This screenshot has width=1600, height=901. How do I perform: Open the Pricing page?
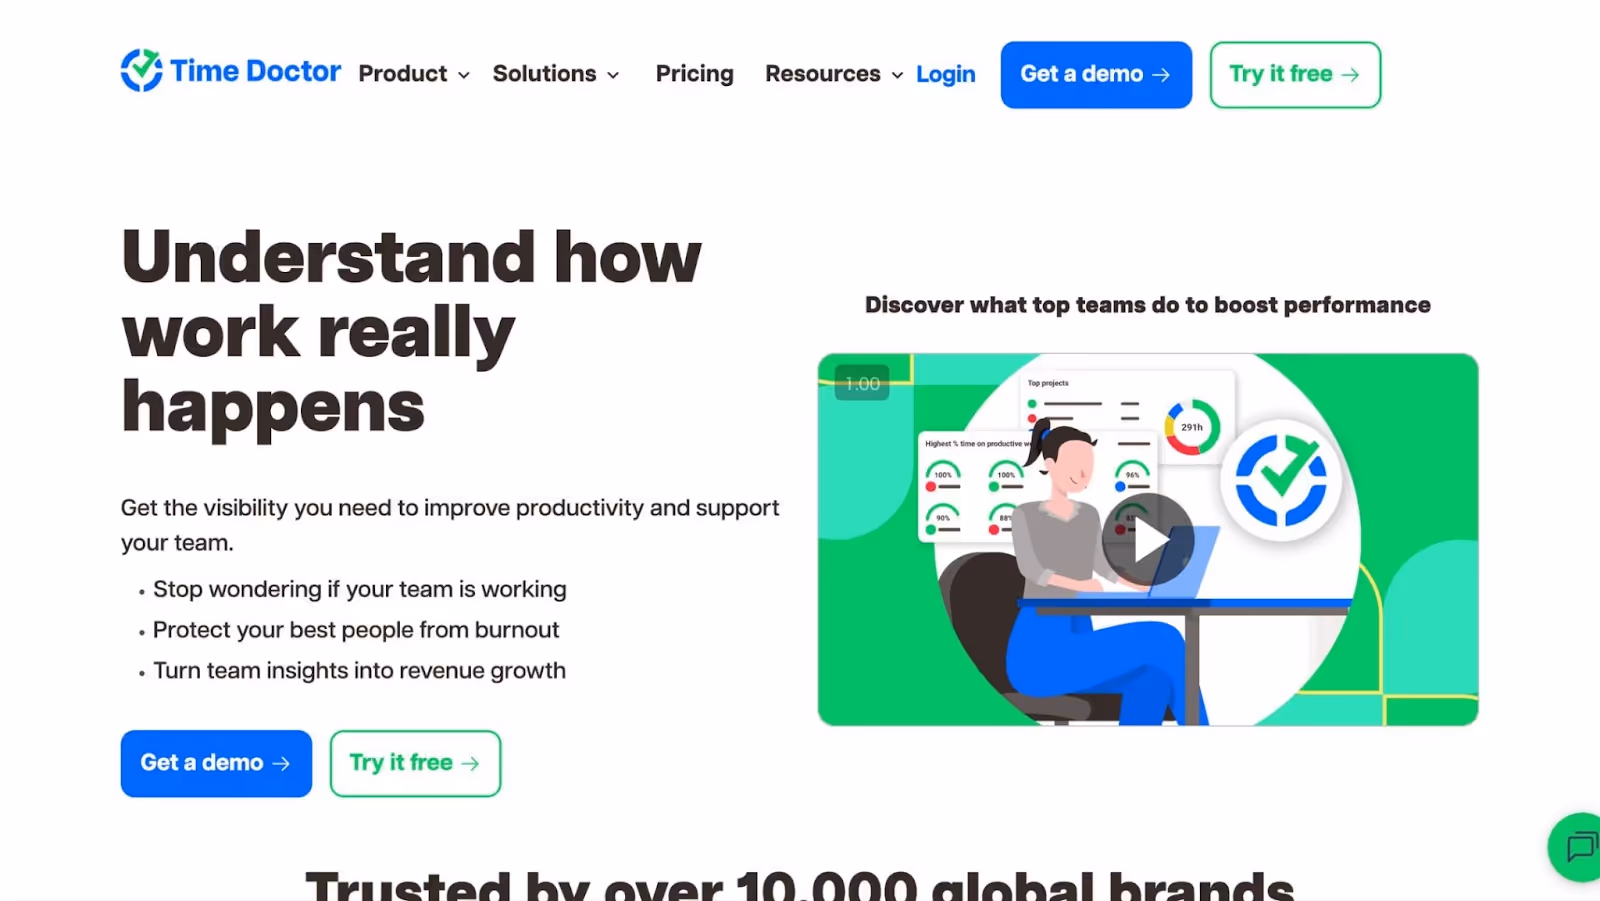coord(694,74)
